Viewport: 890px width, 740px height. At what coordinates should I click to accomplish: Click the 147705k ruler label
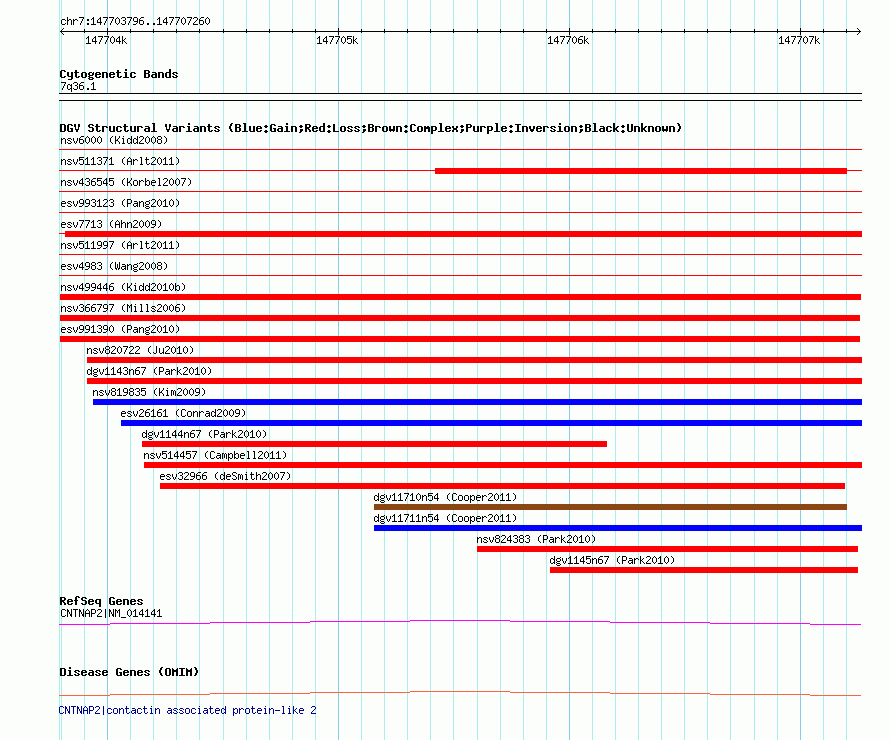(x=337, y=40)
